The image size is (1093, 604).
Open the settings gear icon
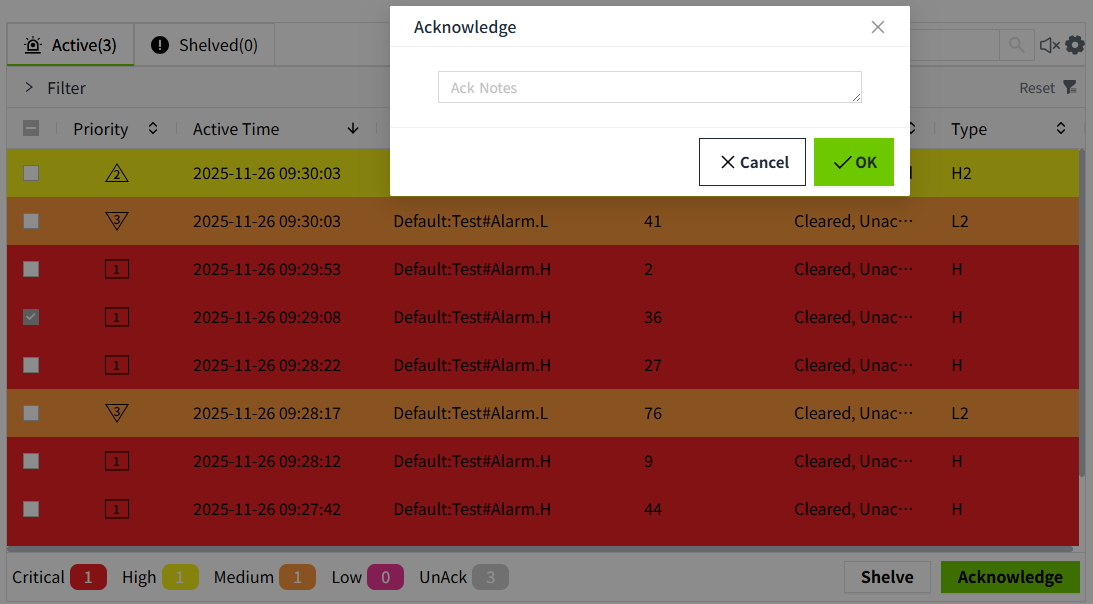coord(1075,45)
